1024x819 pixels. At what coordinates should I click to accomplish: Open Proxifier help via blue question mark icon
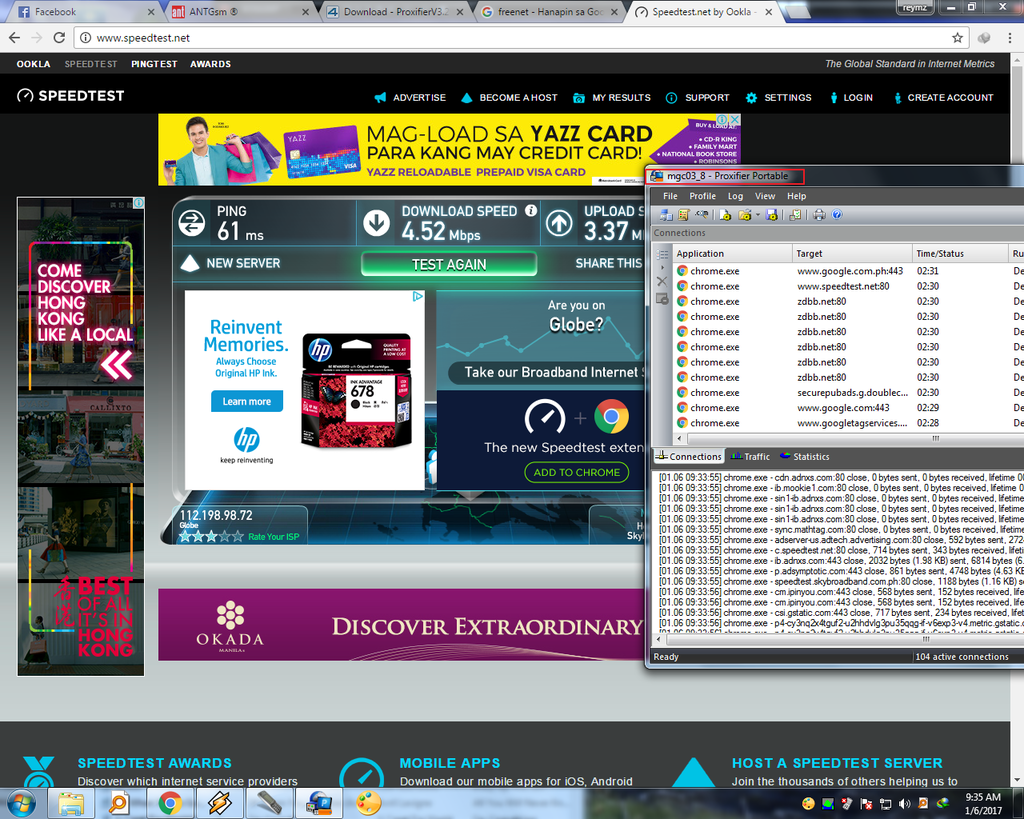click(837, 215)
